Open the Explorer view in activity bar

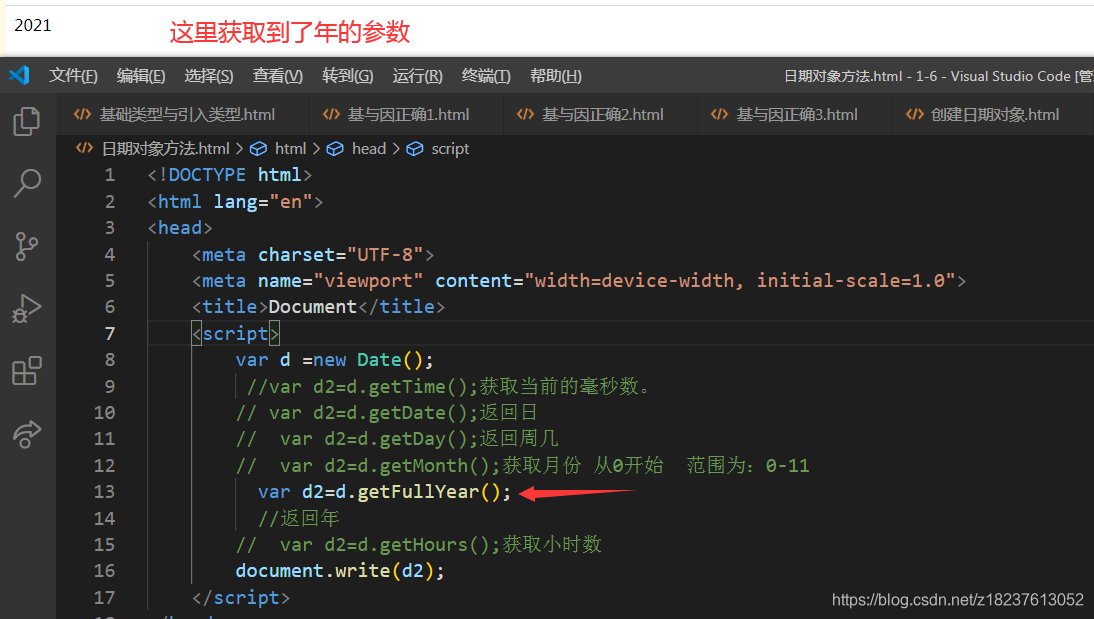click(x=27, y=121)
